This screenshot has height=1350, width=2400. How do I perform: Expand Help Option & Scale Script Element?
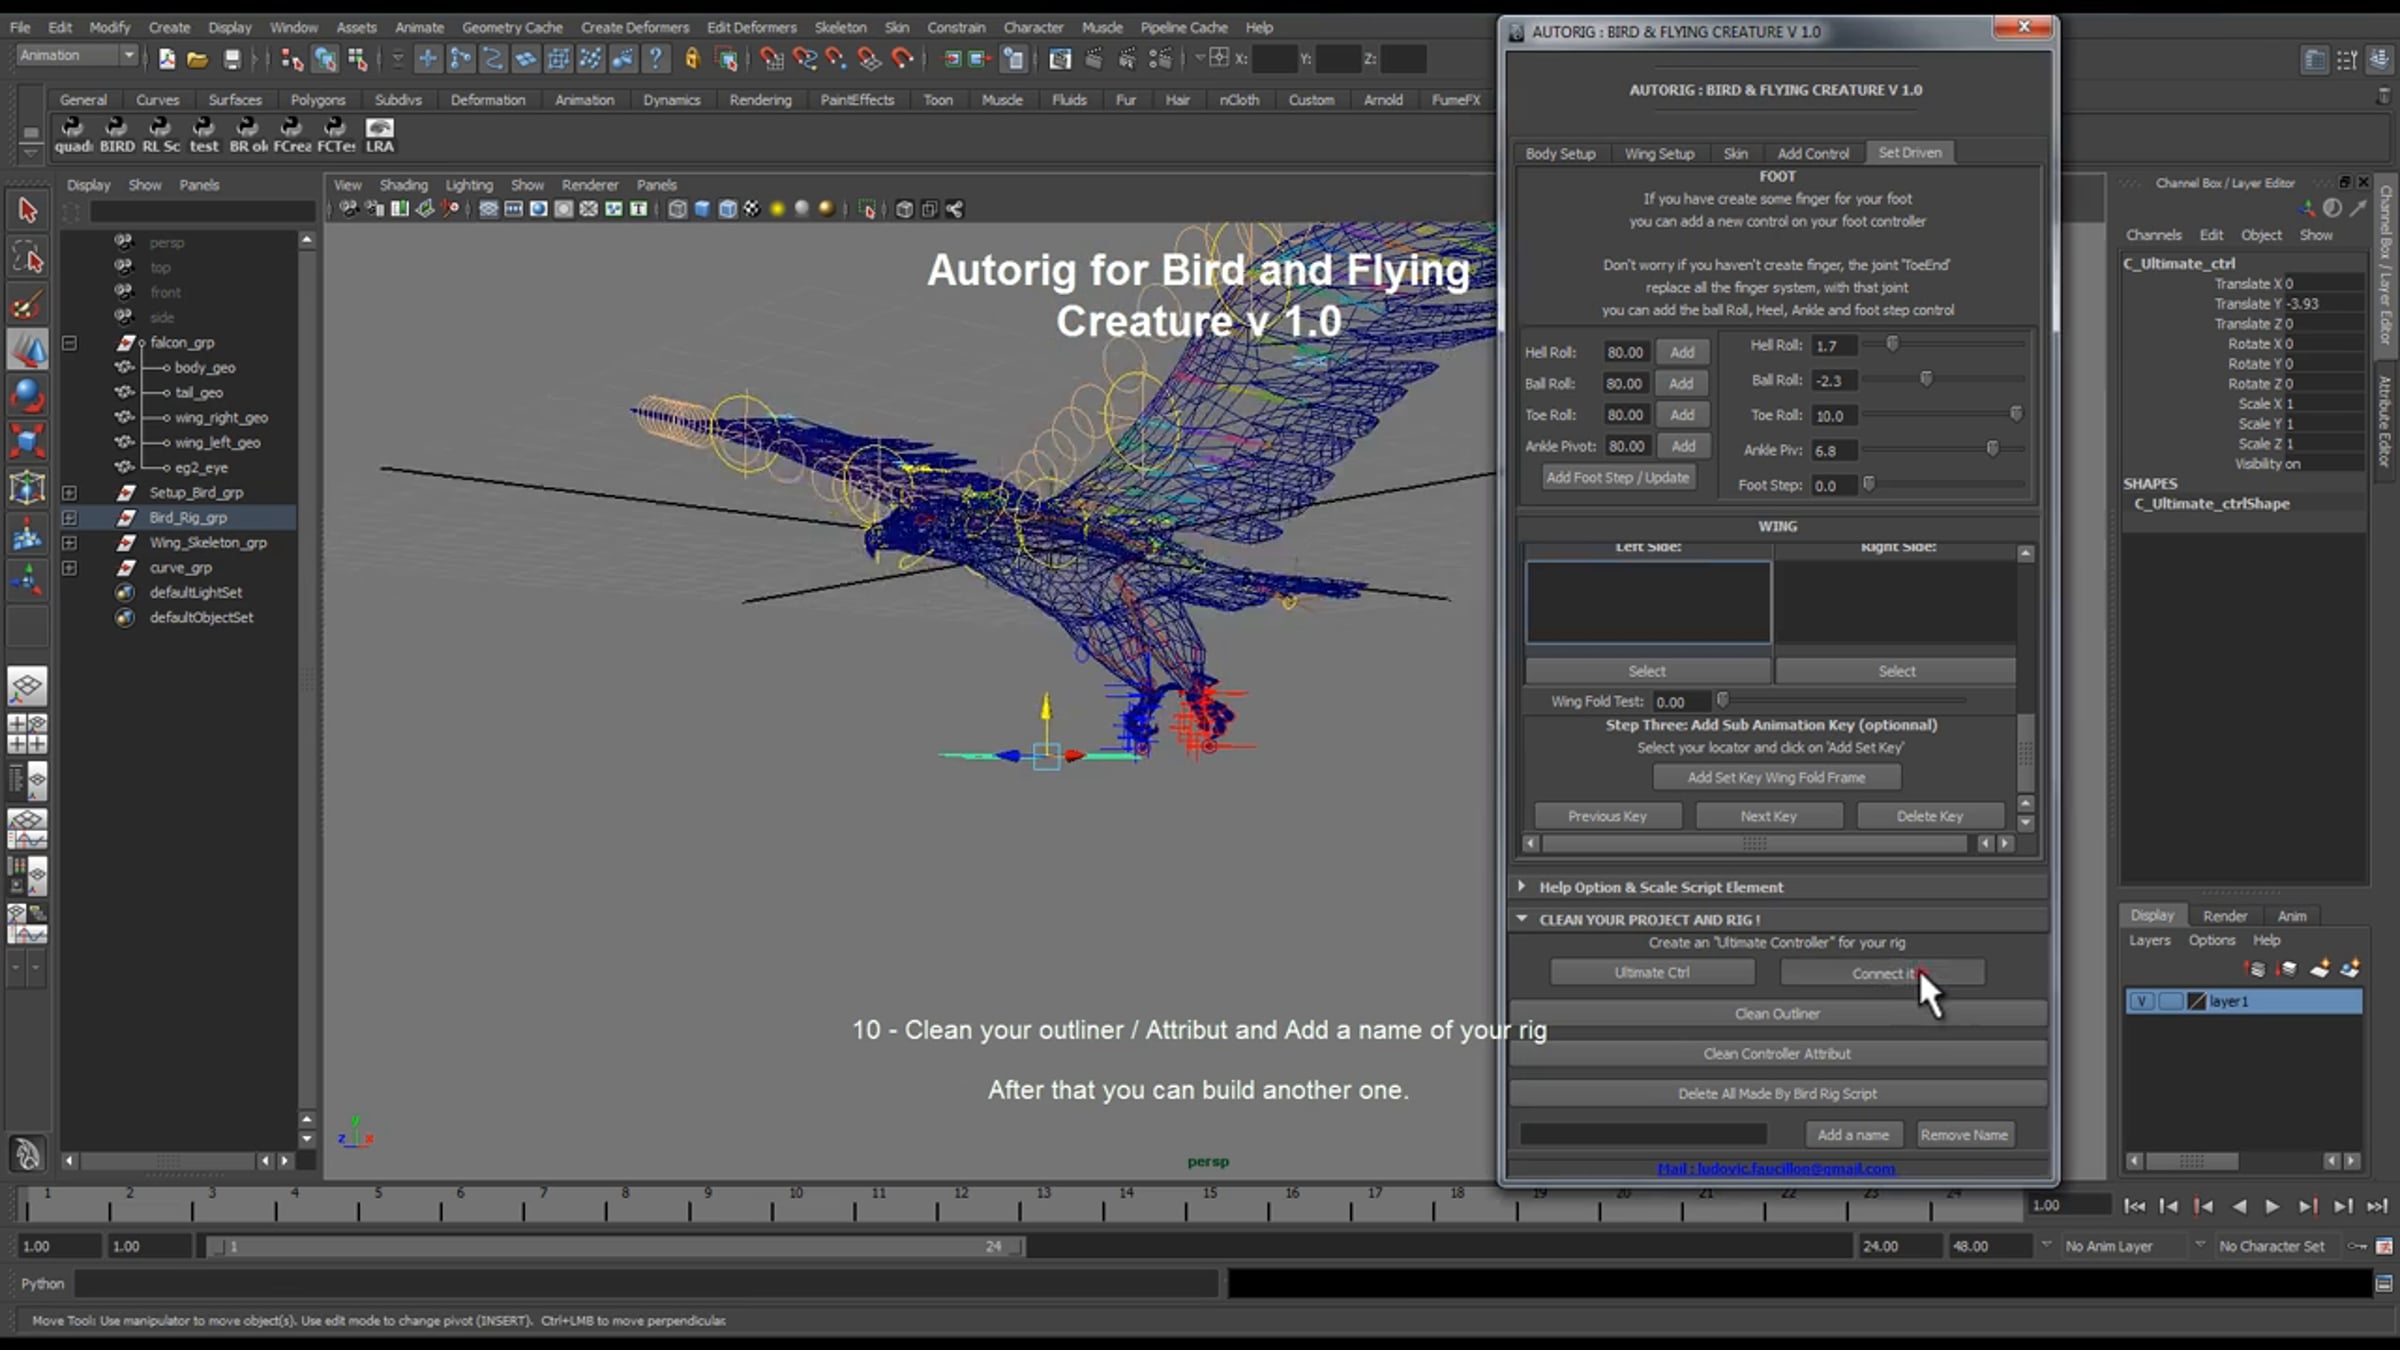click(1521, 886)
